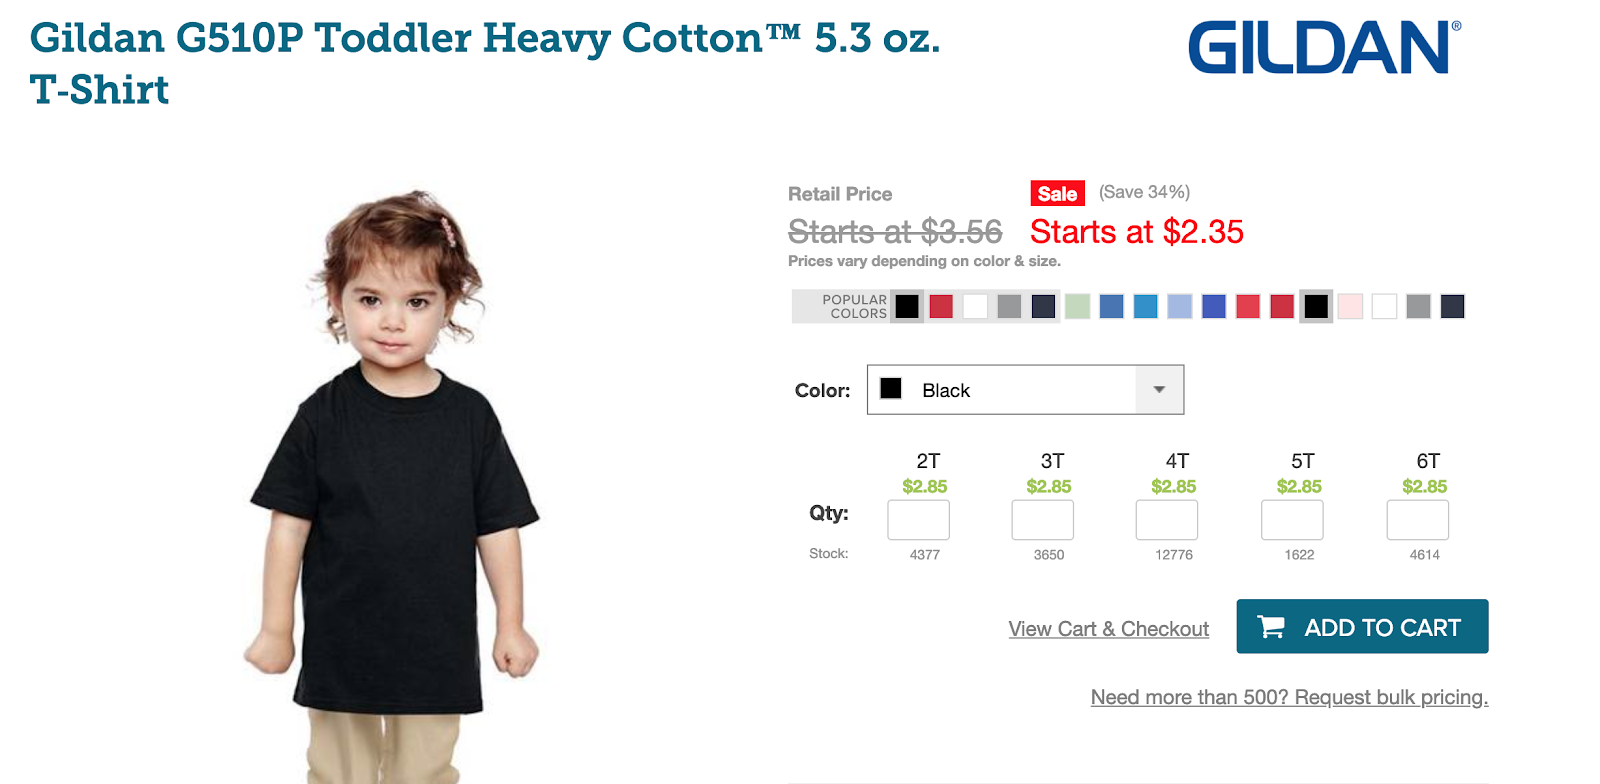Click the shopping cart icon on Add to Cart
This screenshot has width=1600, height=784.
(x=1271, y=627)
